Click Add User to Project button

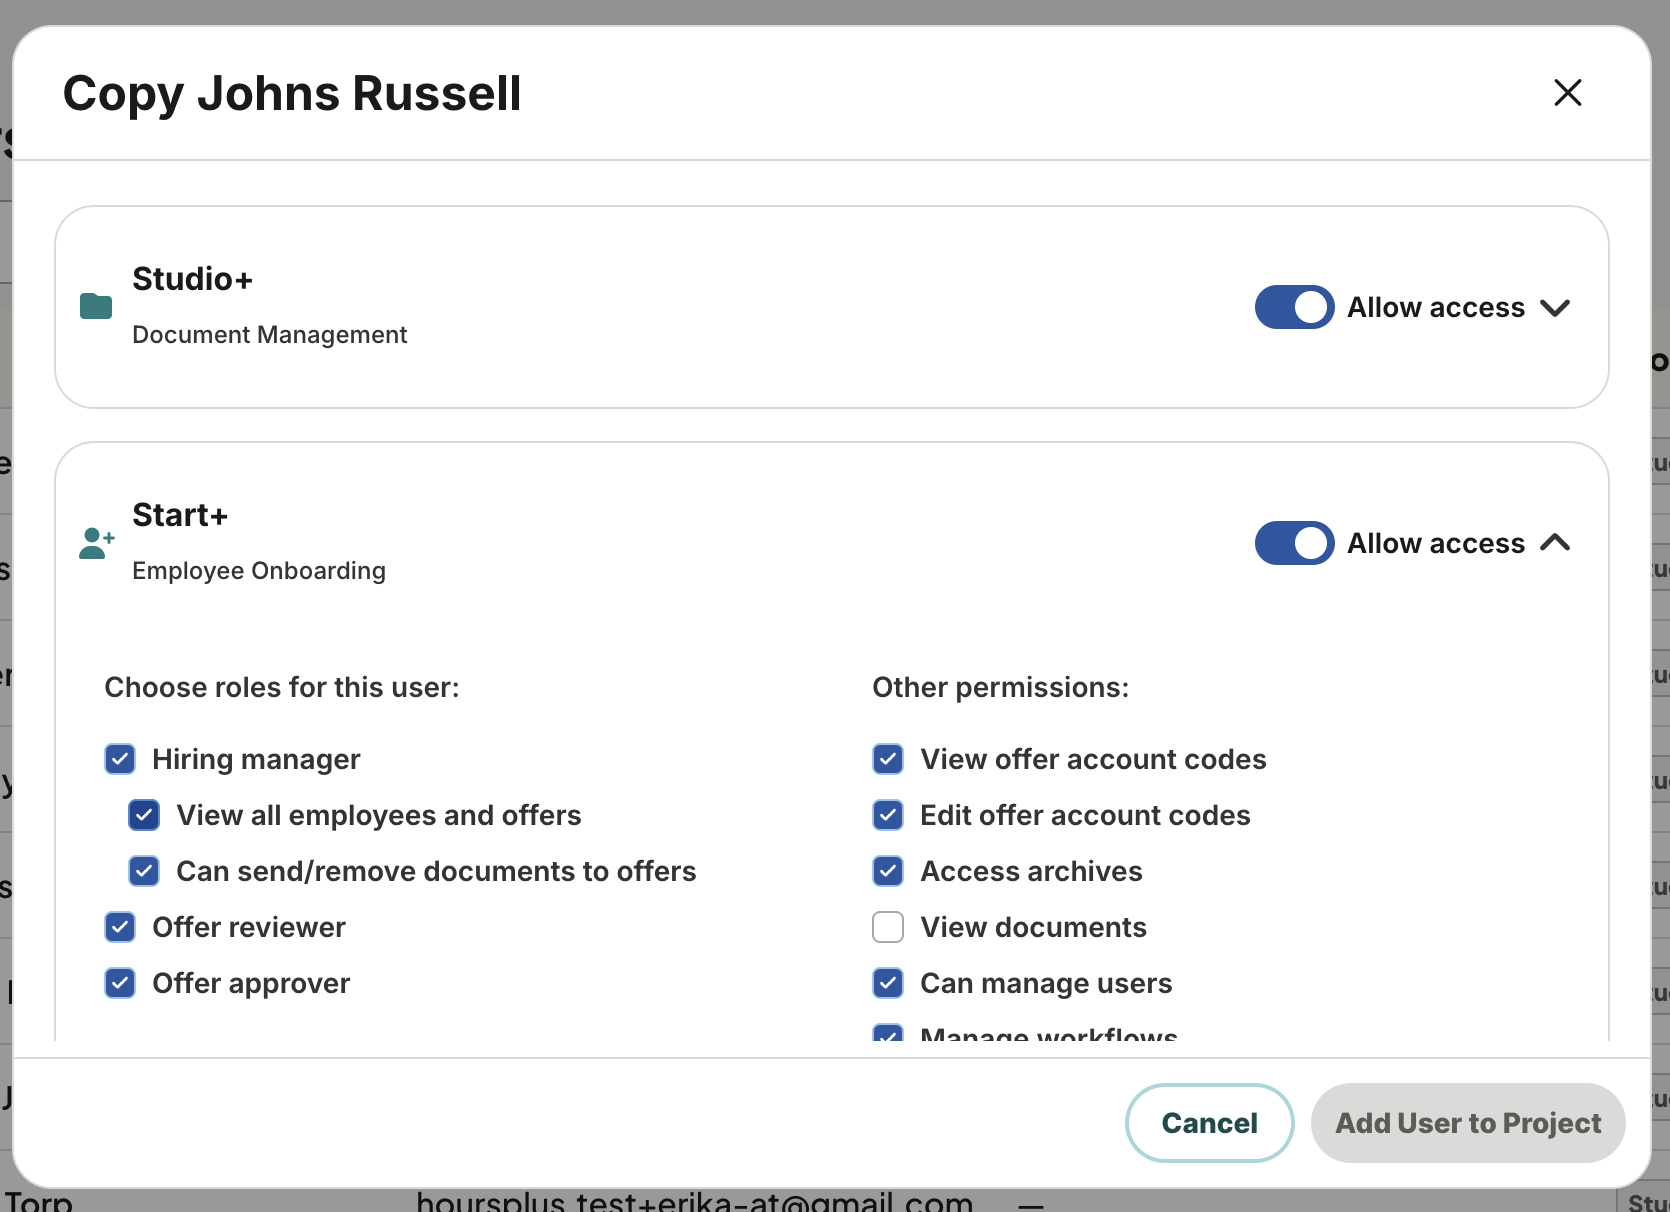click(1468, 1123)
